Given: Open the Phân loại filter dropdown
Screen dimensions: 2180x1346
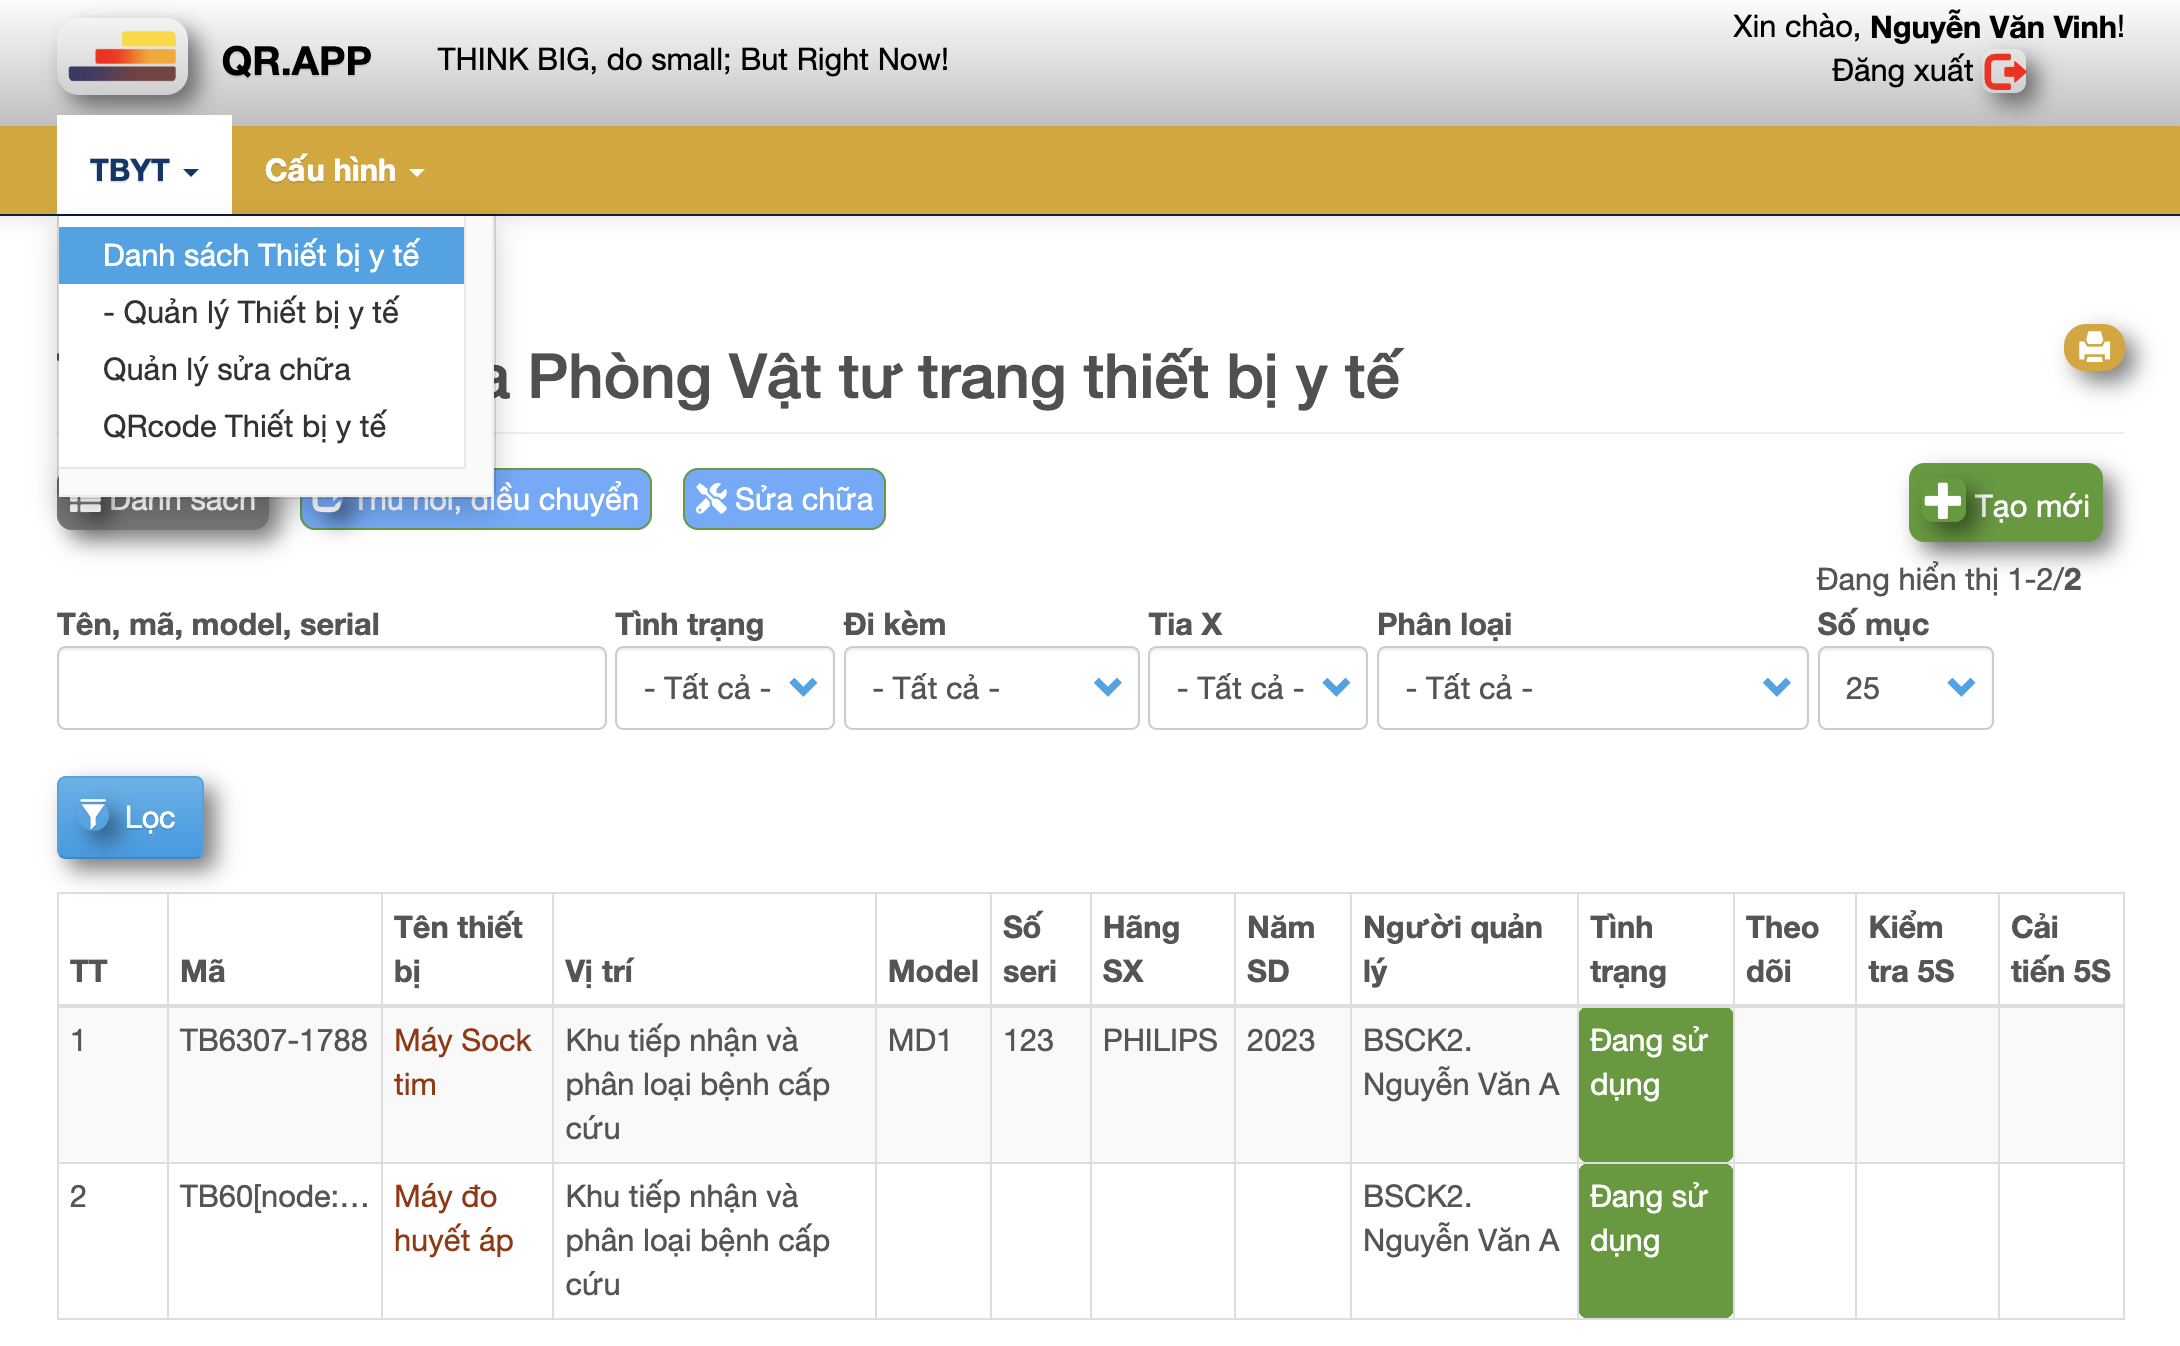Looking at the screenshot, I should click(1592, 688).
